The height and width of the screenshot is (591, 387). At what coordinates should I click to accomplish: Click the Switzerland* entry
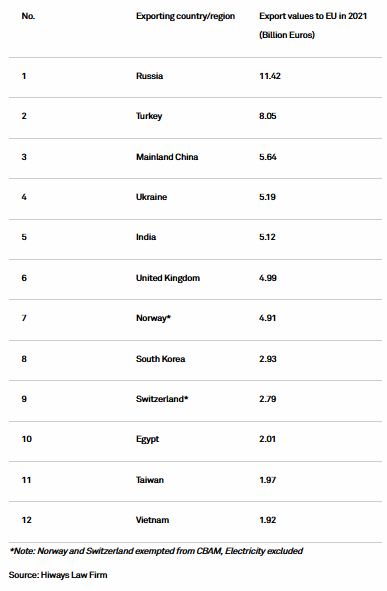coord(162,399)
